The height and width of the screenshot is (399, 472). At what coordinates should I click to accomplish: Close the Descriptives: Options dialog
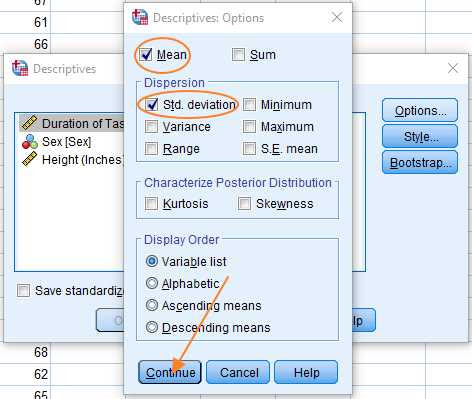337,17
